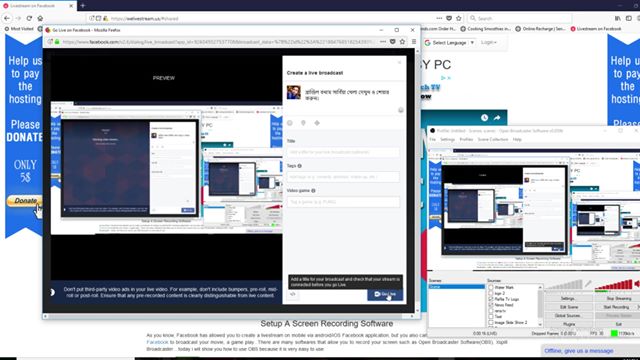Click the Stop Streaming button in OBS

pos(618,298)
